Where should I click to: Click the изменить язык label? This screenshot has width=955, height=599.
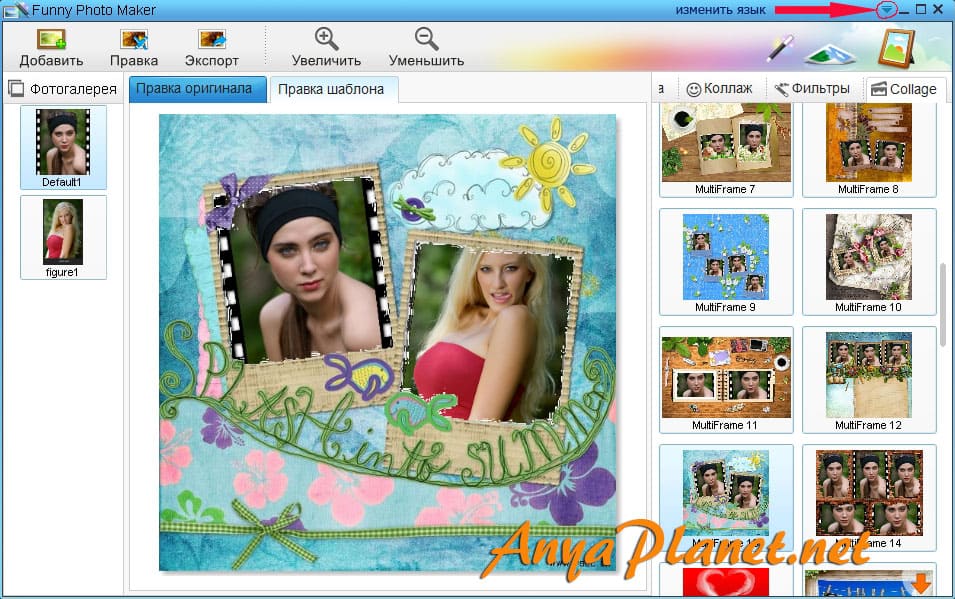coord(721,10)
